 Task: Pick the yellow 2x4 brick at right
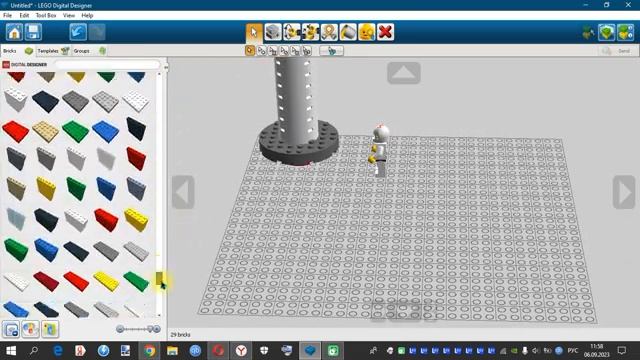coord(136,220)
